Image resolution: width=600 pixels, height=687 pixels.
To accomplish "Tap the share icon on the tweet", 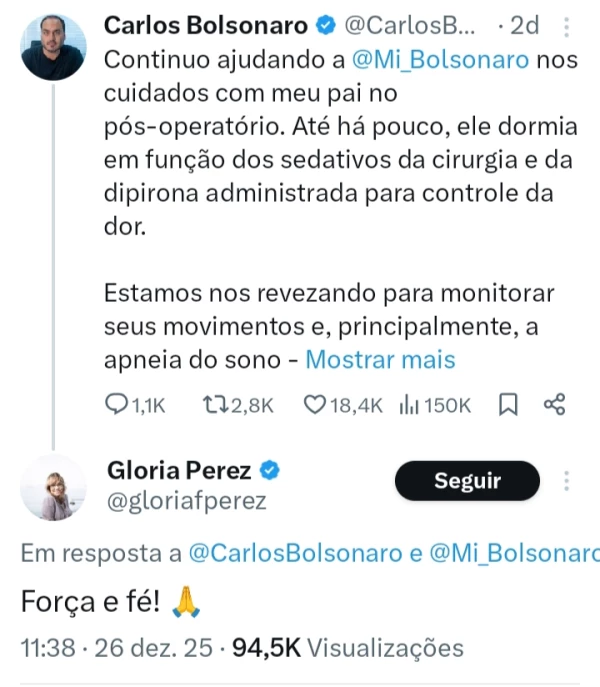I will (x=554, y=404).
